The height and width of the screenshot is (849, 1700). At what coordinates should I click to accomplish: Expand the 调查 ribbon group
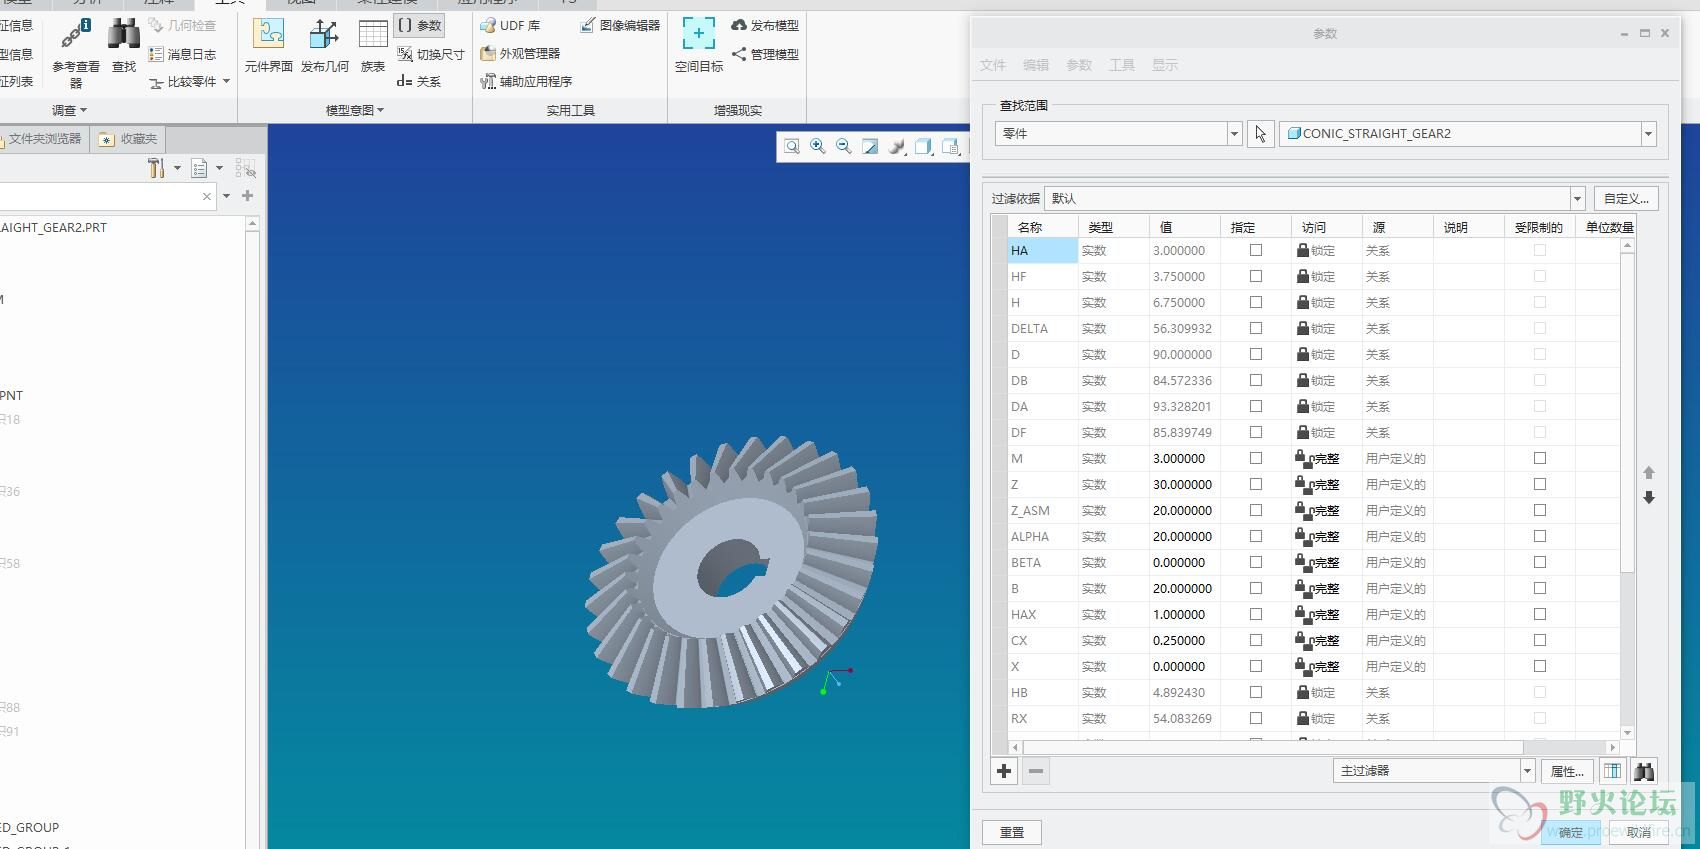point(69,110)
